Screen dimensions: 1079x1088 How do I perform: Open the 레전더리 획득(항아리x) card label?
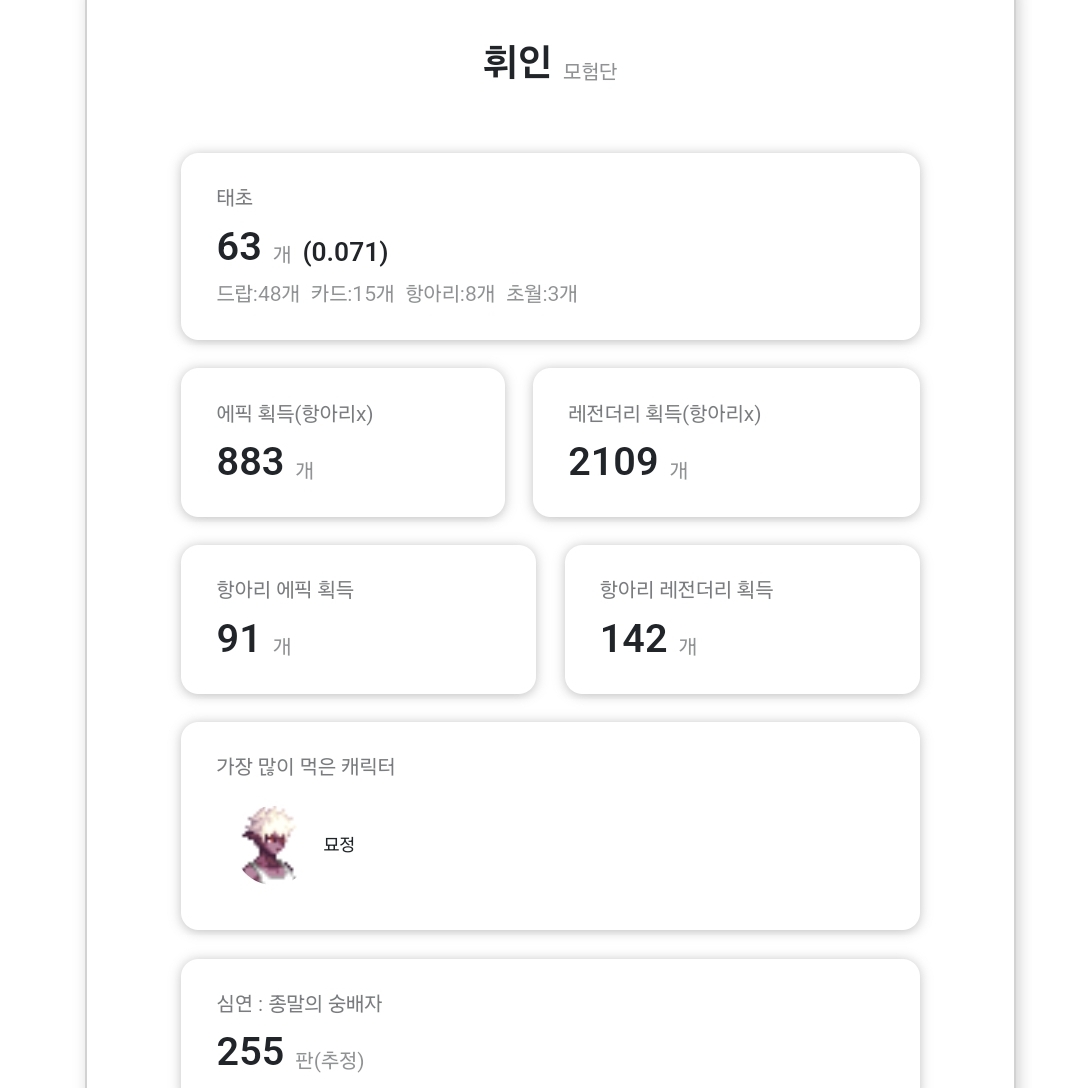pos(664,414)
